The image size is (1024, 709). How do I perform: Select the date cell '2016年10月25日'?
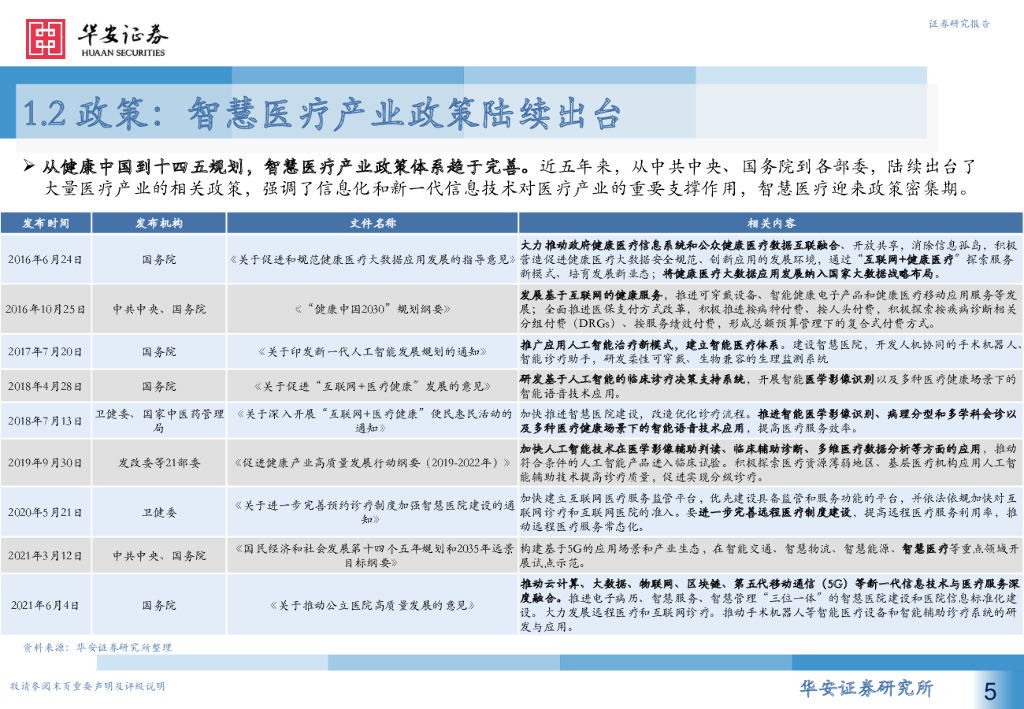point(45,309)
